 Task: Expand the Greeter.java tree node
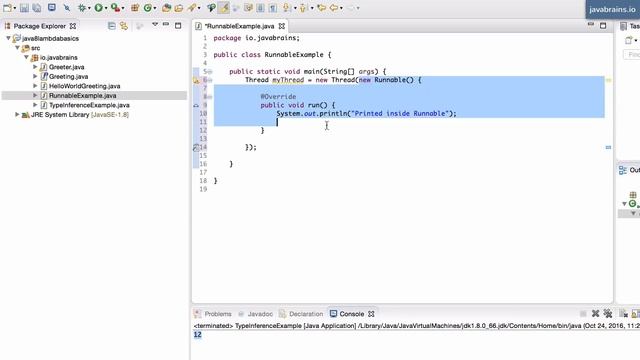tap(35, 67)
